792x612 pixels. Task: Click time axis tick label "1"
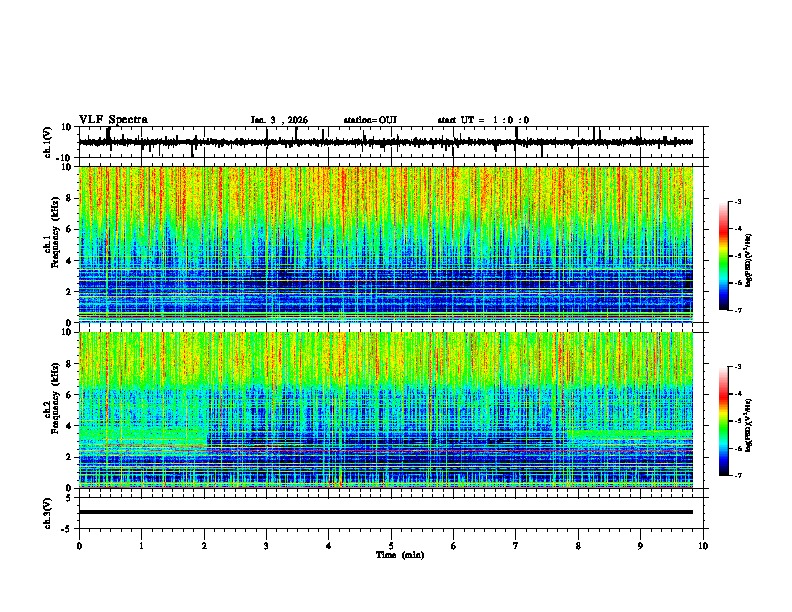[x=141, y=546]
